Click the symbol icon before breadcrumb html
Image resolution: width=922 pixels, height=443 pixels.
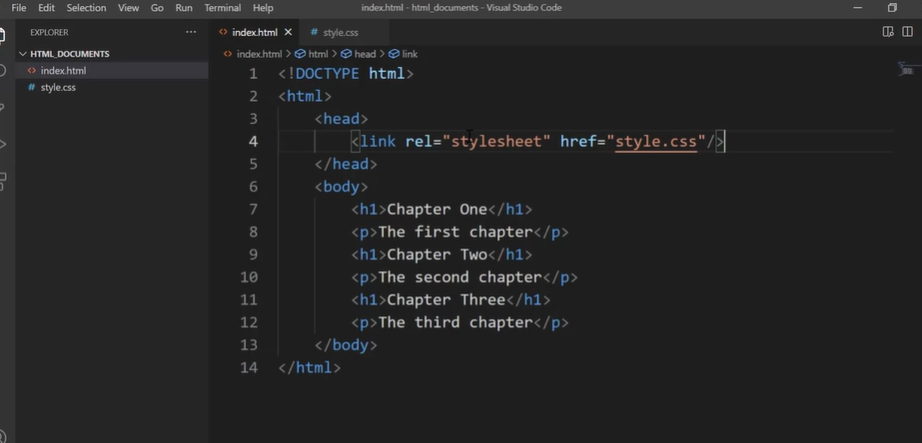point(300,54)
